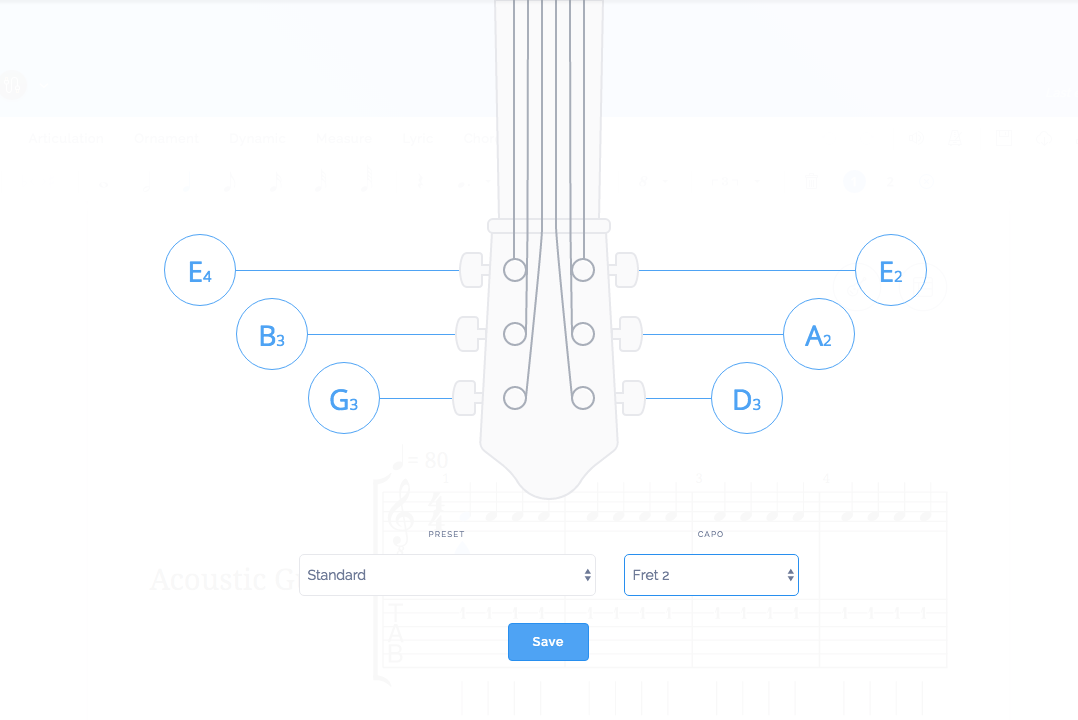Open the Standard preset dropdown

[x=448, y=575]
